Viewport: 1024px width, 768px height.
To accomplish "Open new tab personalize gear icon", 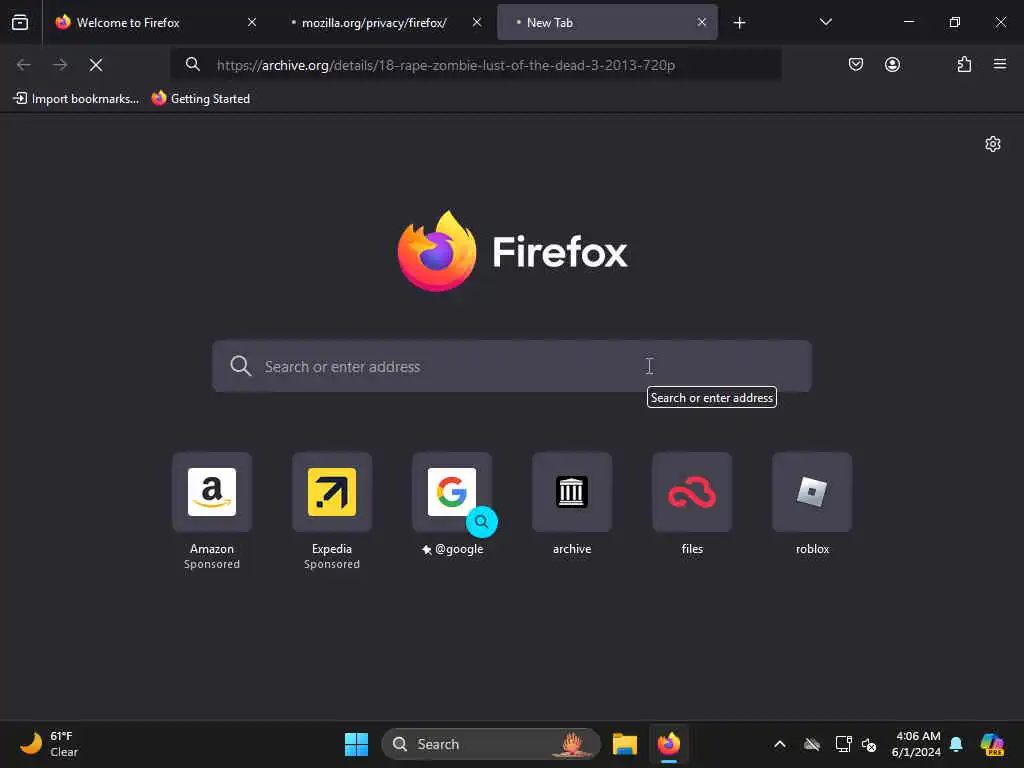I will (x=993, y=144).
